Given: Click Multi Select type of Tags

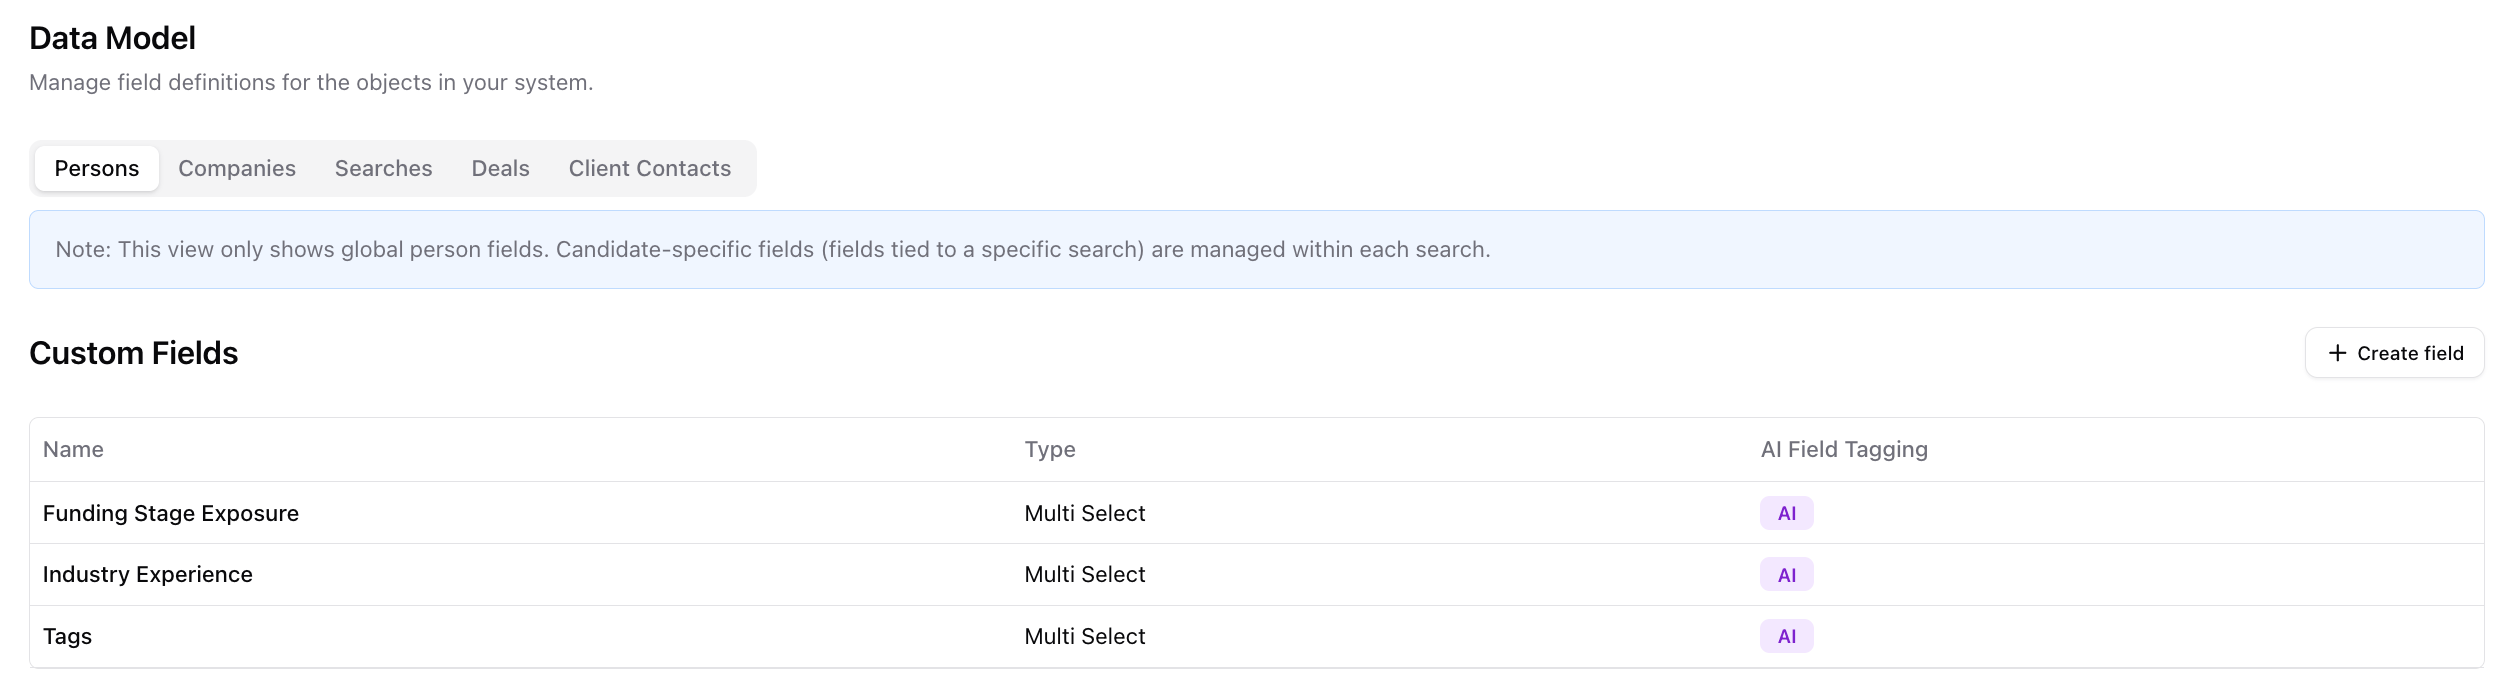Looking at the screenshot, I should click(1085, 636).
